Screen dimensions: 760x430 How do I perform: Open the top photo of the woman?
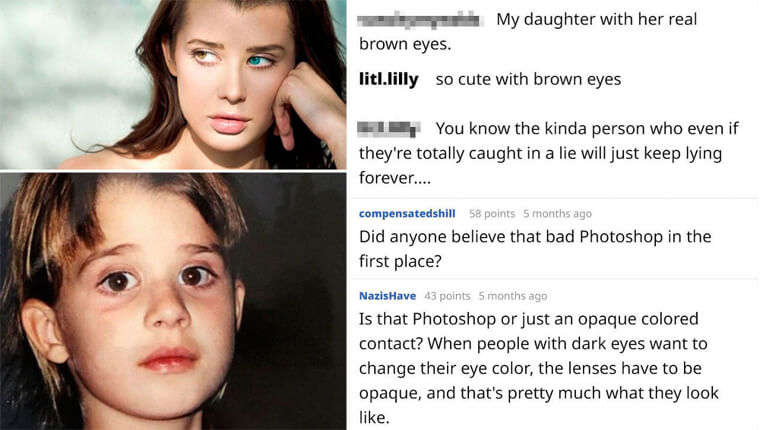(173, 84)
